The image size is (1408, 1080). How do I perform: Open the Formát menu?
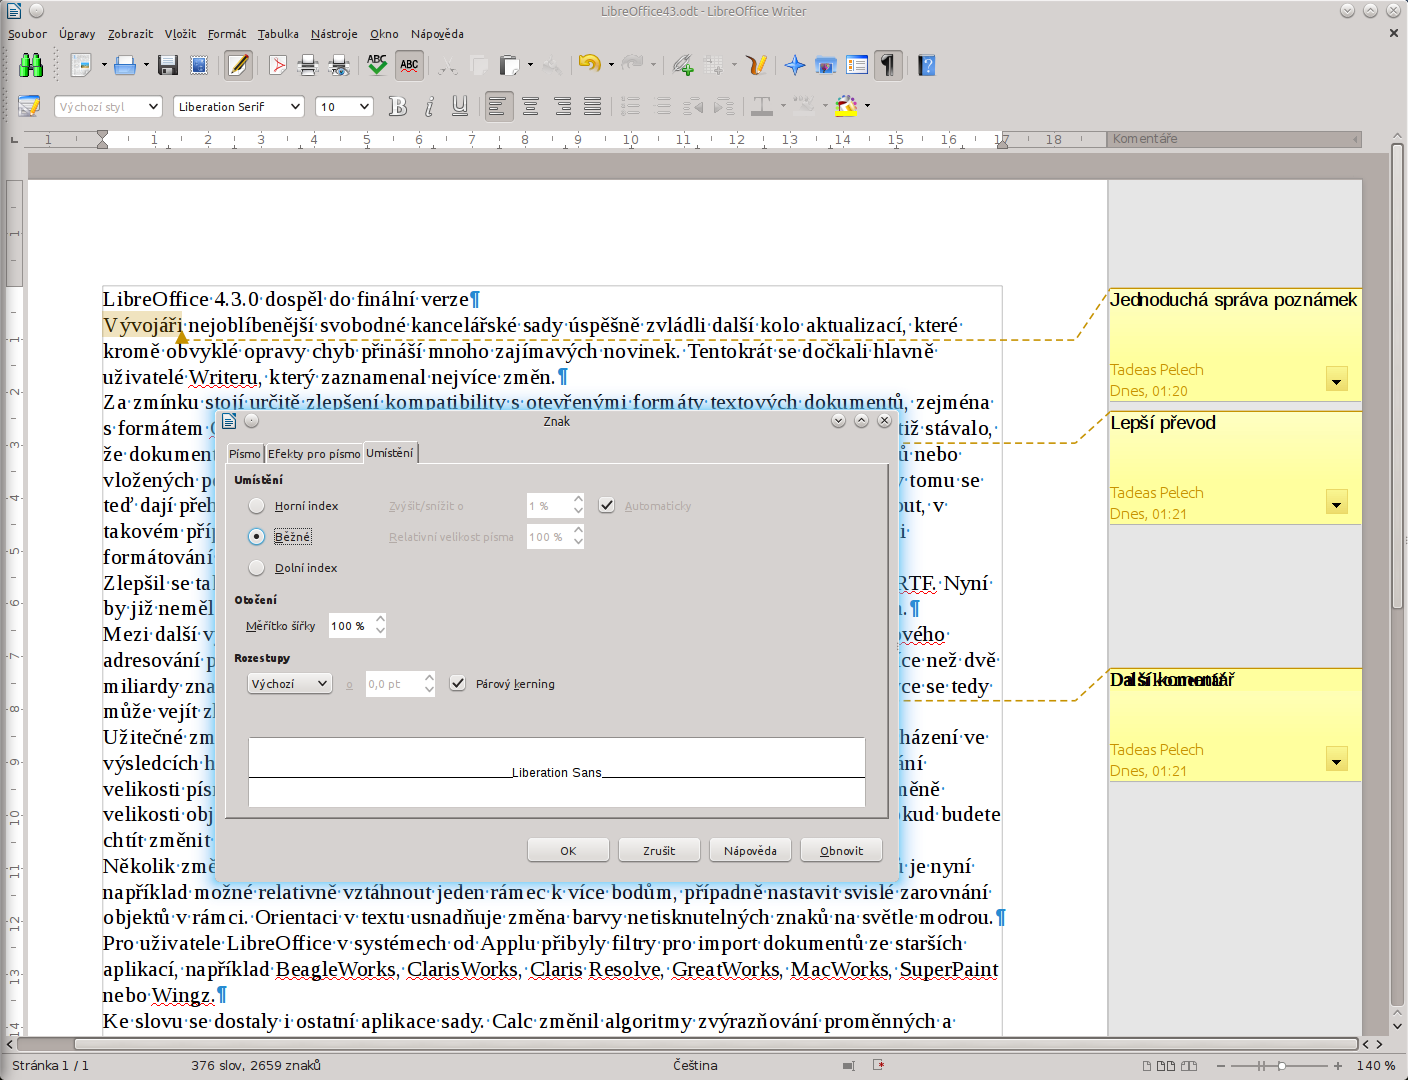point(227,34)
